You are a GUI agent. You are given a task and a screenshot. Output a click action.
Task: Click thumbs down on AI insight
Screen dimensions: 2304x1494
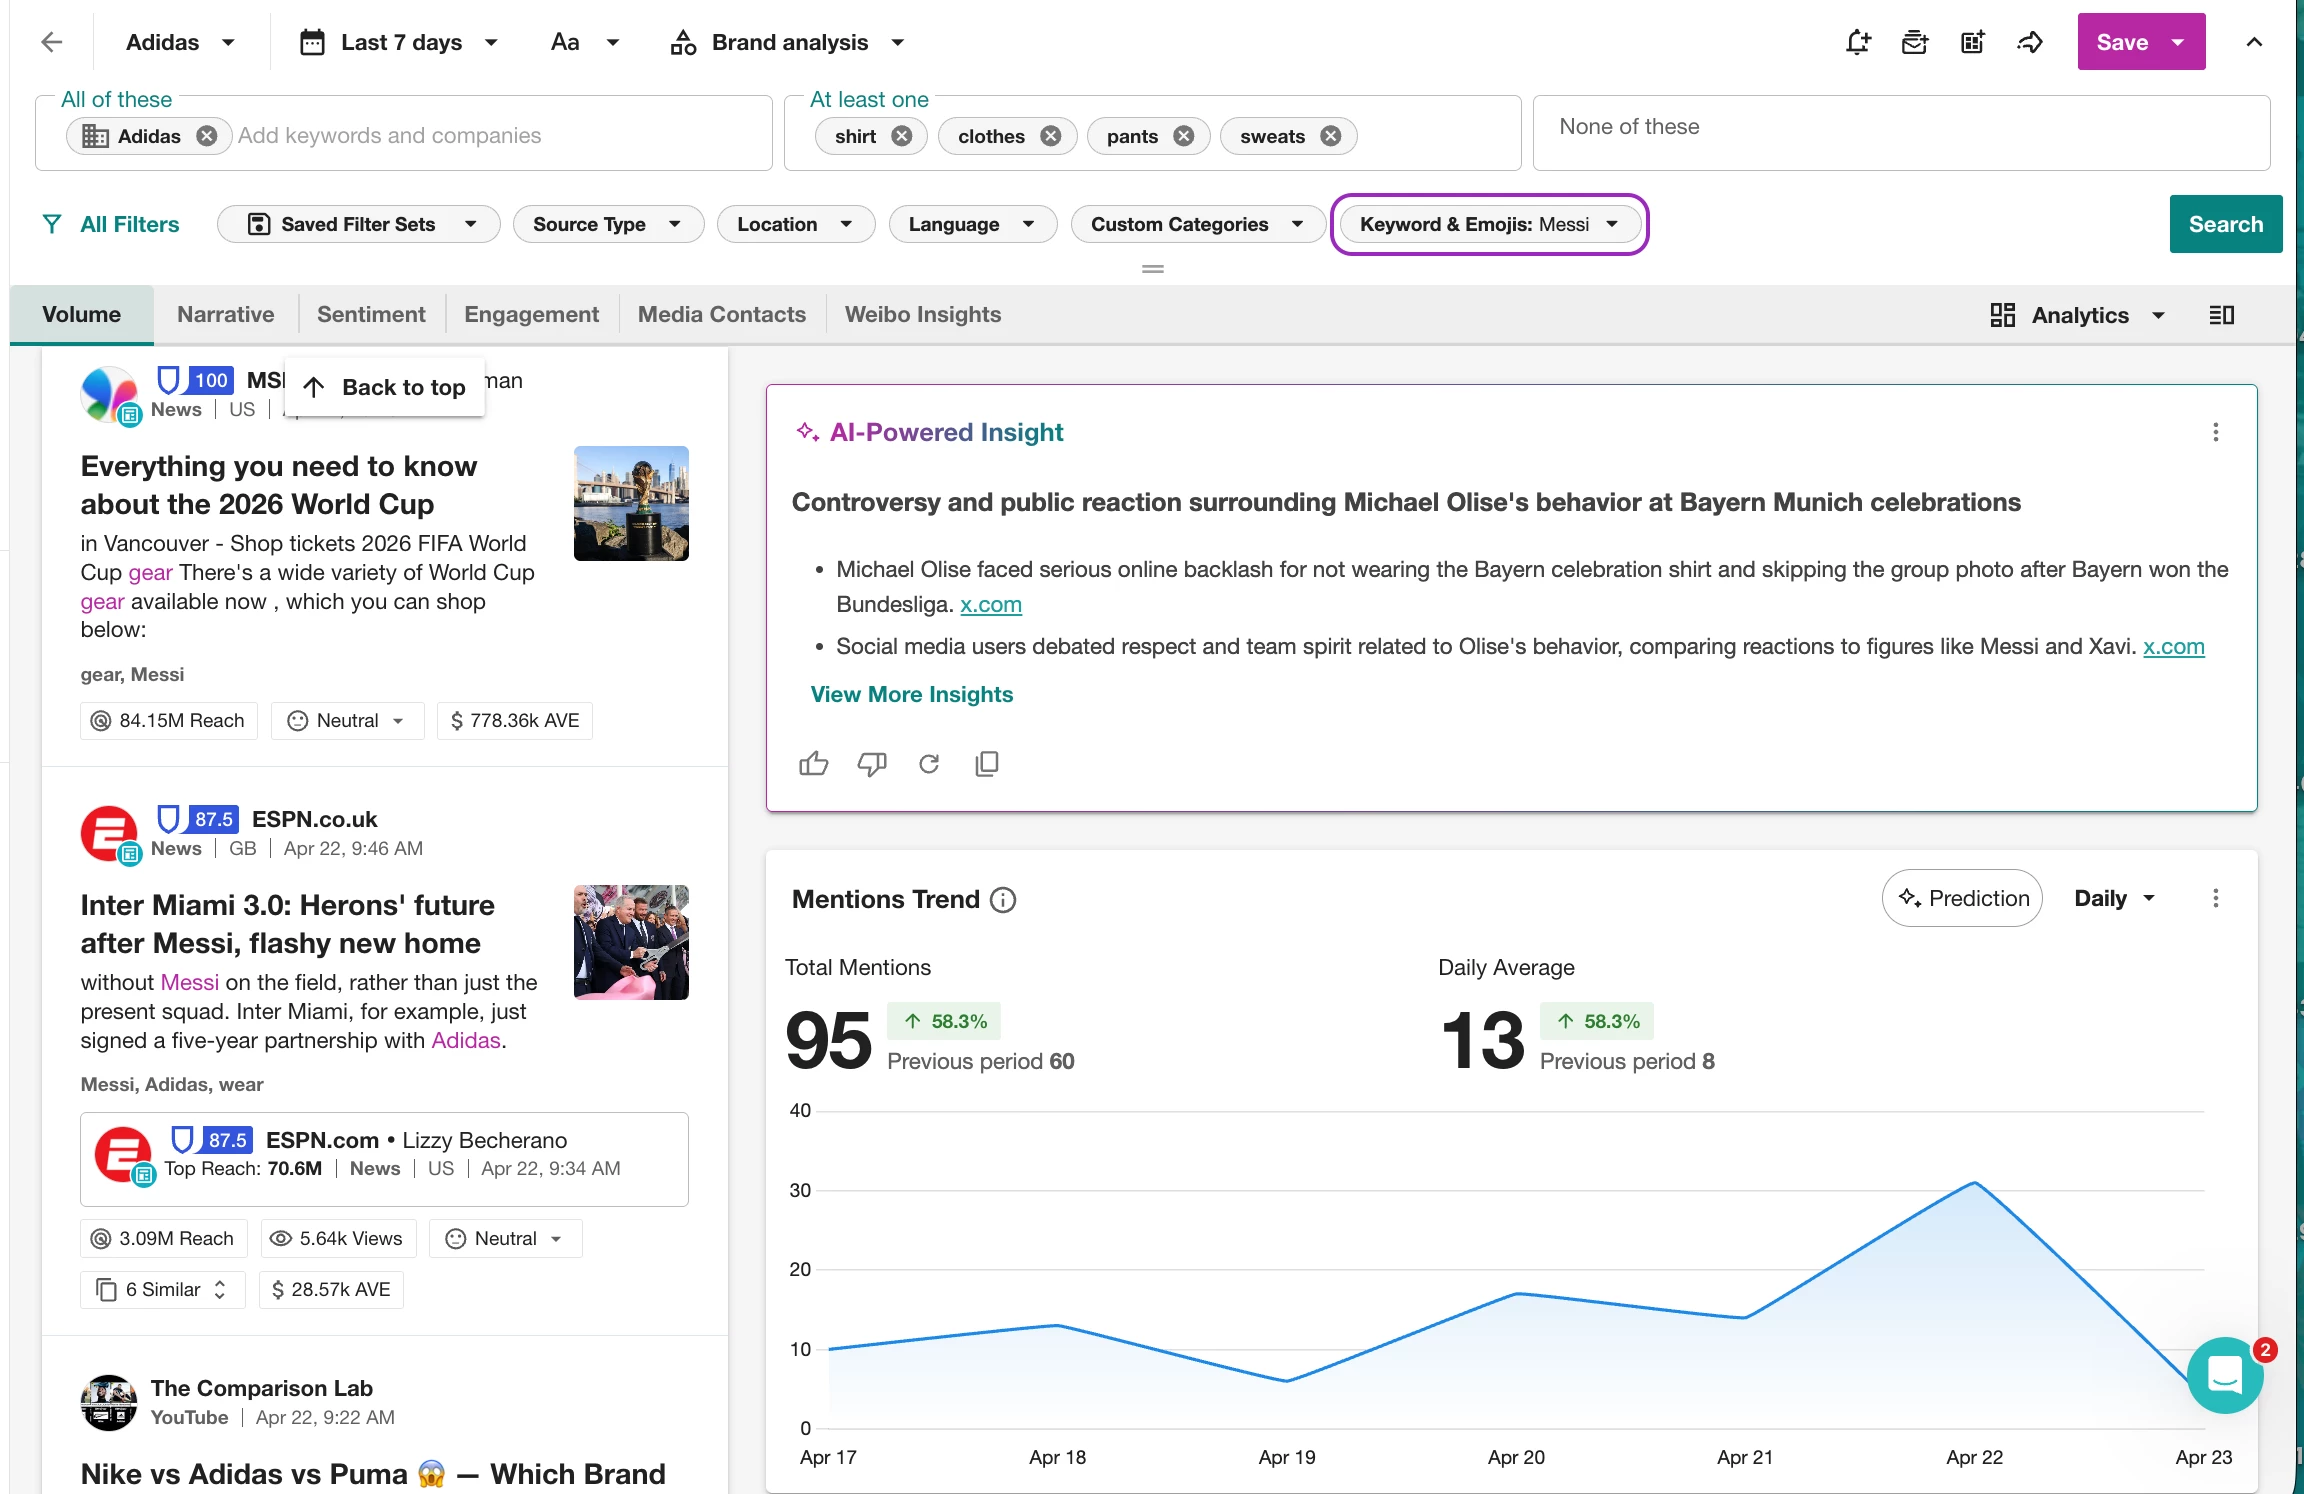(x=871, y=764)
